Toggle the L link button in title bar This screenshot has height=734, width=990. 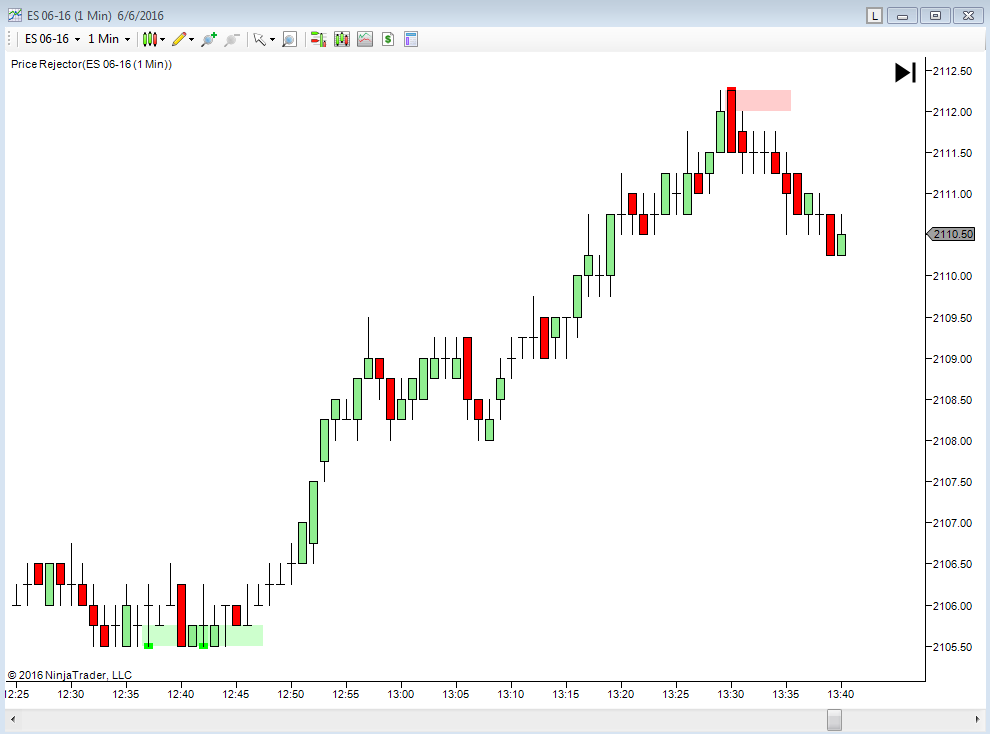pyautogui.click(x=875, y=15)
